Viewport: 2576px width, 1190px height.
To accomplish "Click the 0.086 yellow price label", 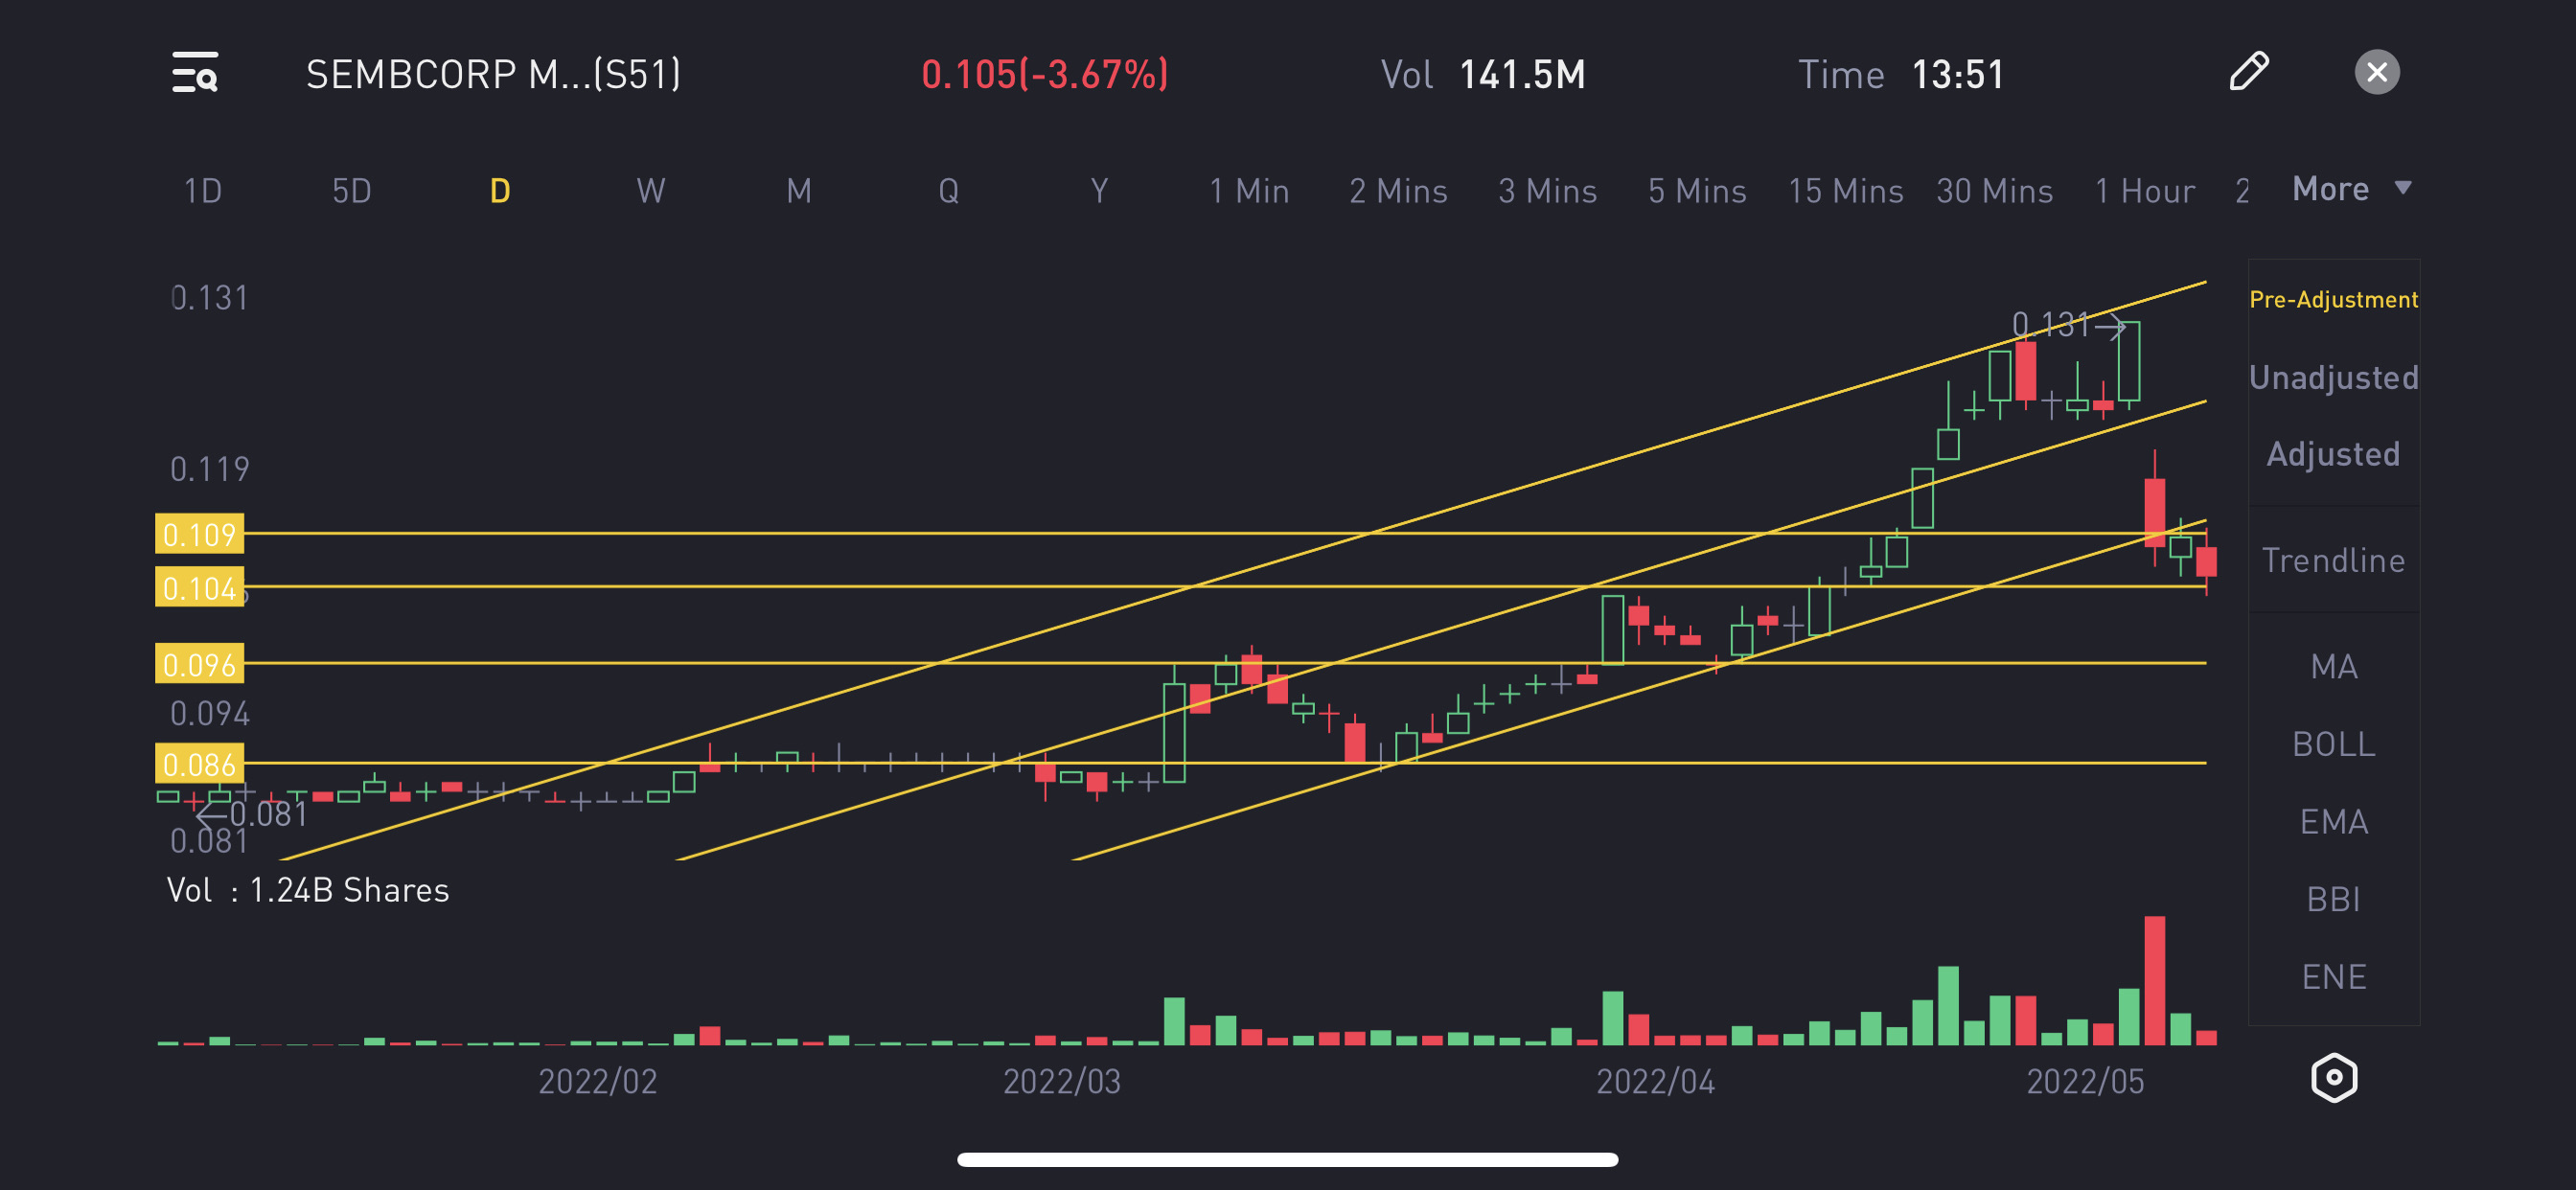I will 199,764.
